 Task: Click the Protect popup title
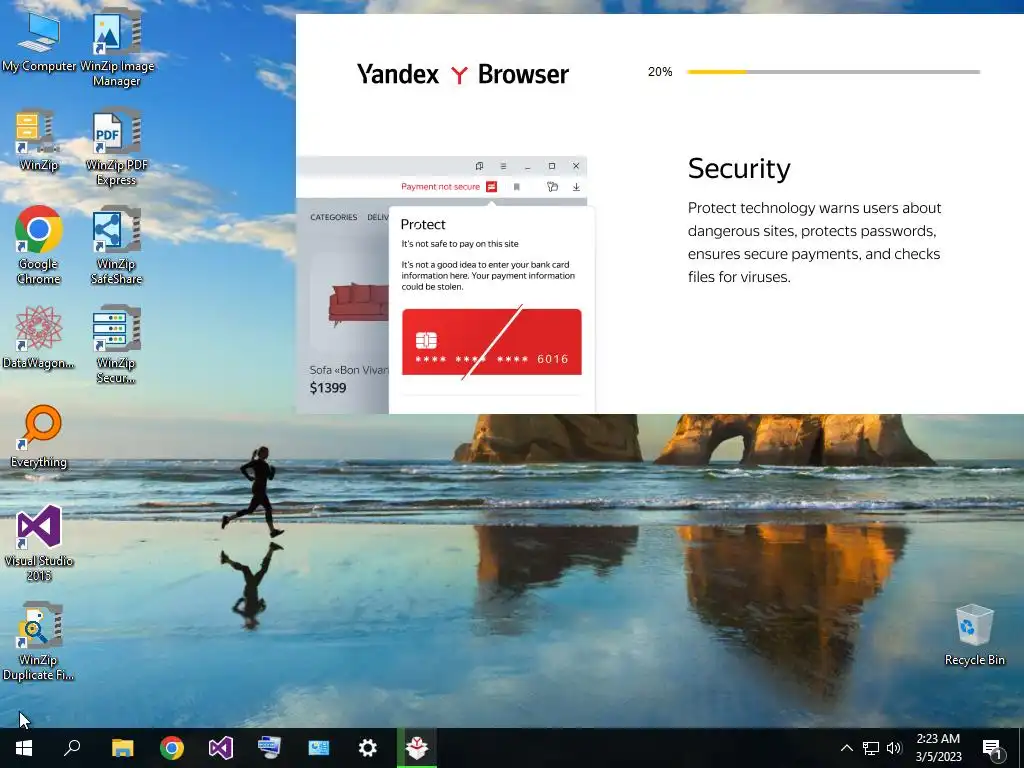pyautogui.click(x=423, y=225)
